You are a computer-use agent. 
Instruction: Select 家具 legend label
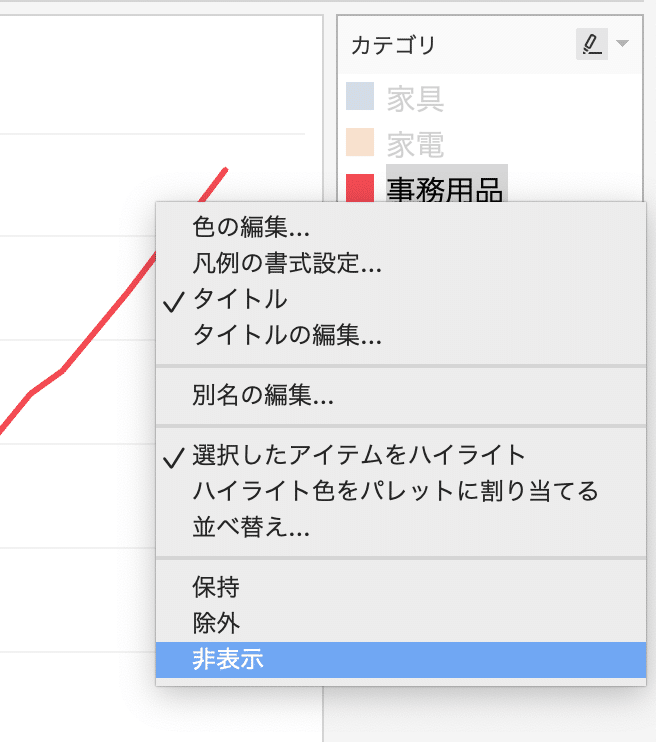pyautogui.click(x=416, y=98)
